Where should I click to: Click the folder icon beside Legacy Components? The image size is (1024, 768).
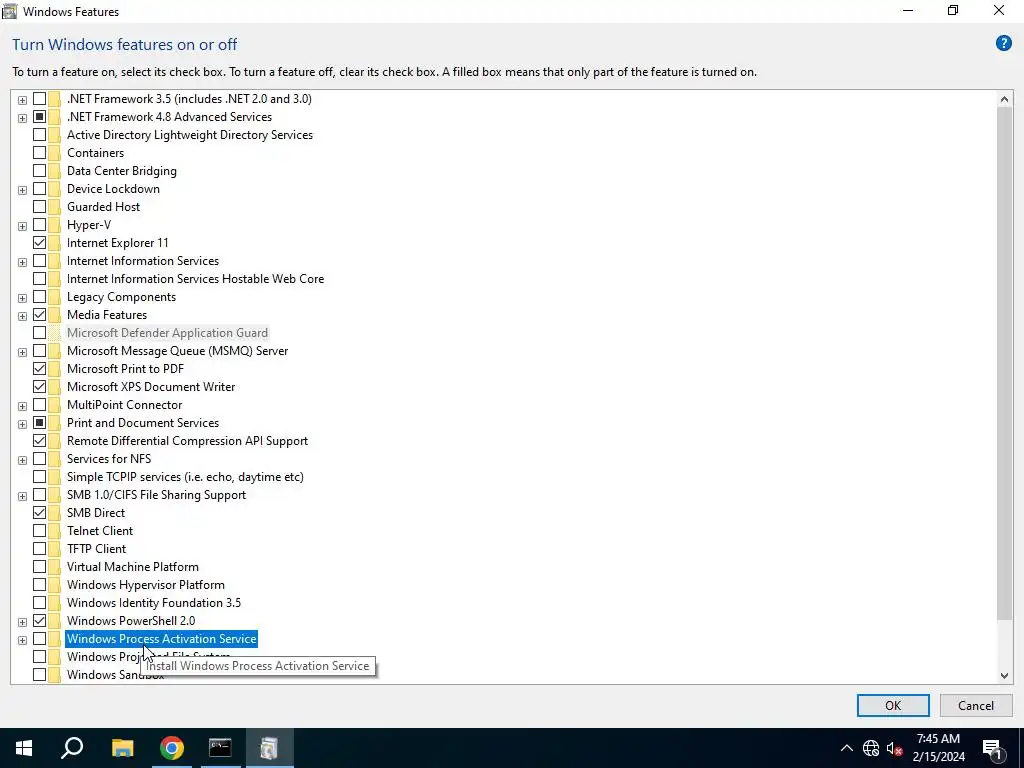click(x=54, y=297)
